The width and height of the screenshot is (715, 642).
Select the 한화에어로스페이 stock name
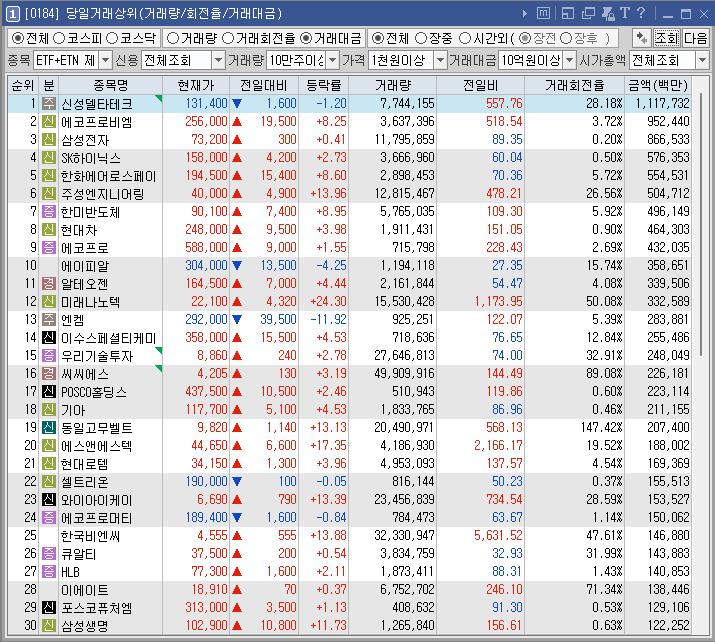pyautogui.click(x=109, y=176)
